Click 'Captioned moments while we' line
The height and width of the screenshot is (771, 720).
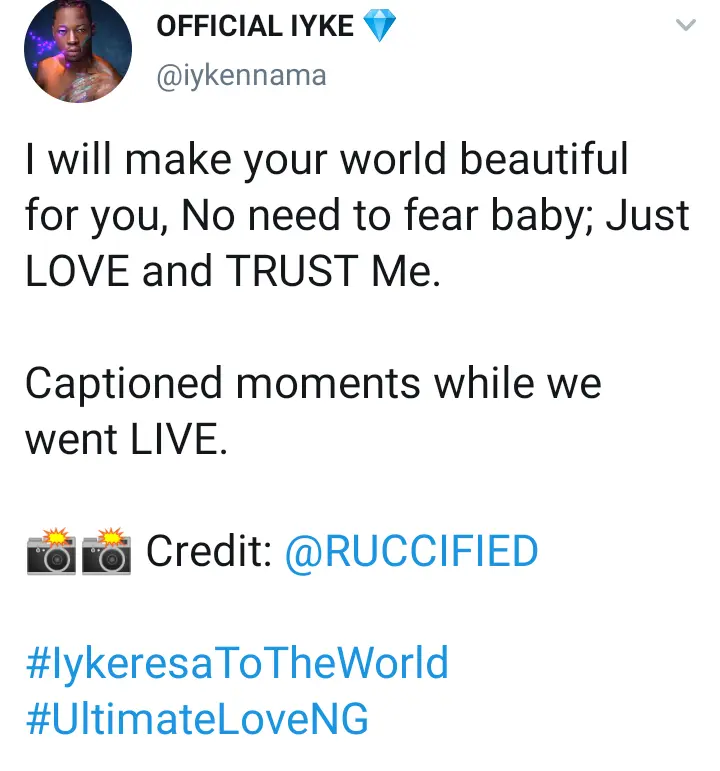coord(313,384)
